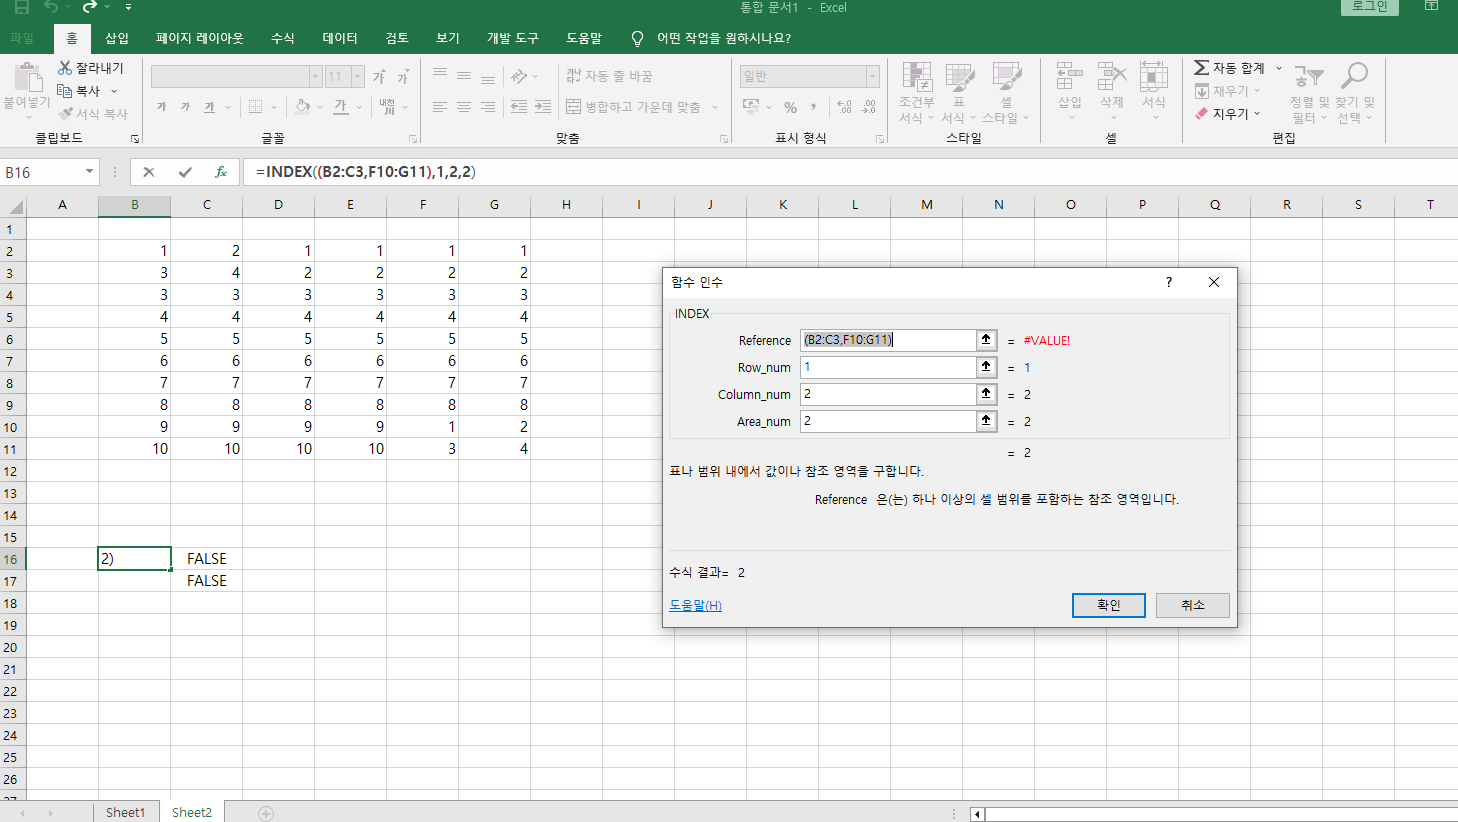Select the Format Painter (서식 복사) brush
The image size is (1458, 822).
(x=65, y=114)
